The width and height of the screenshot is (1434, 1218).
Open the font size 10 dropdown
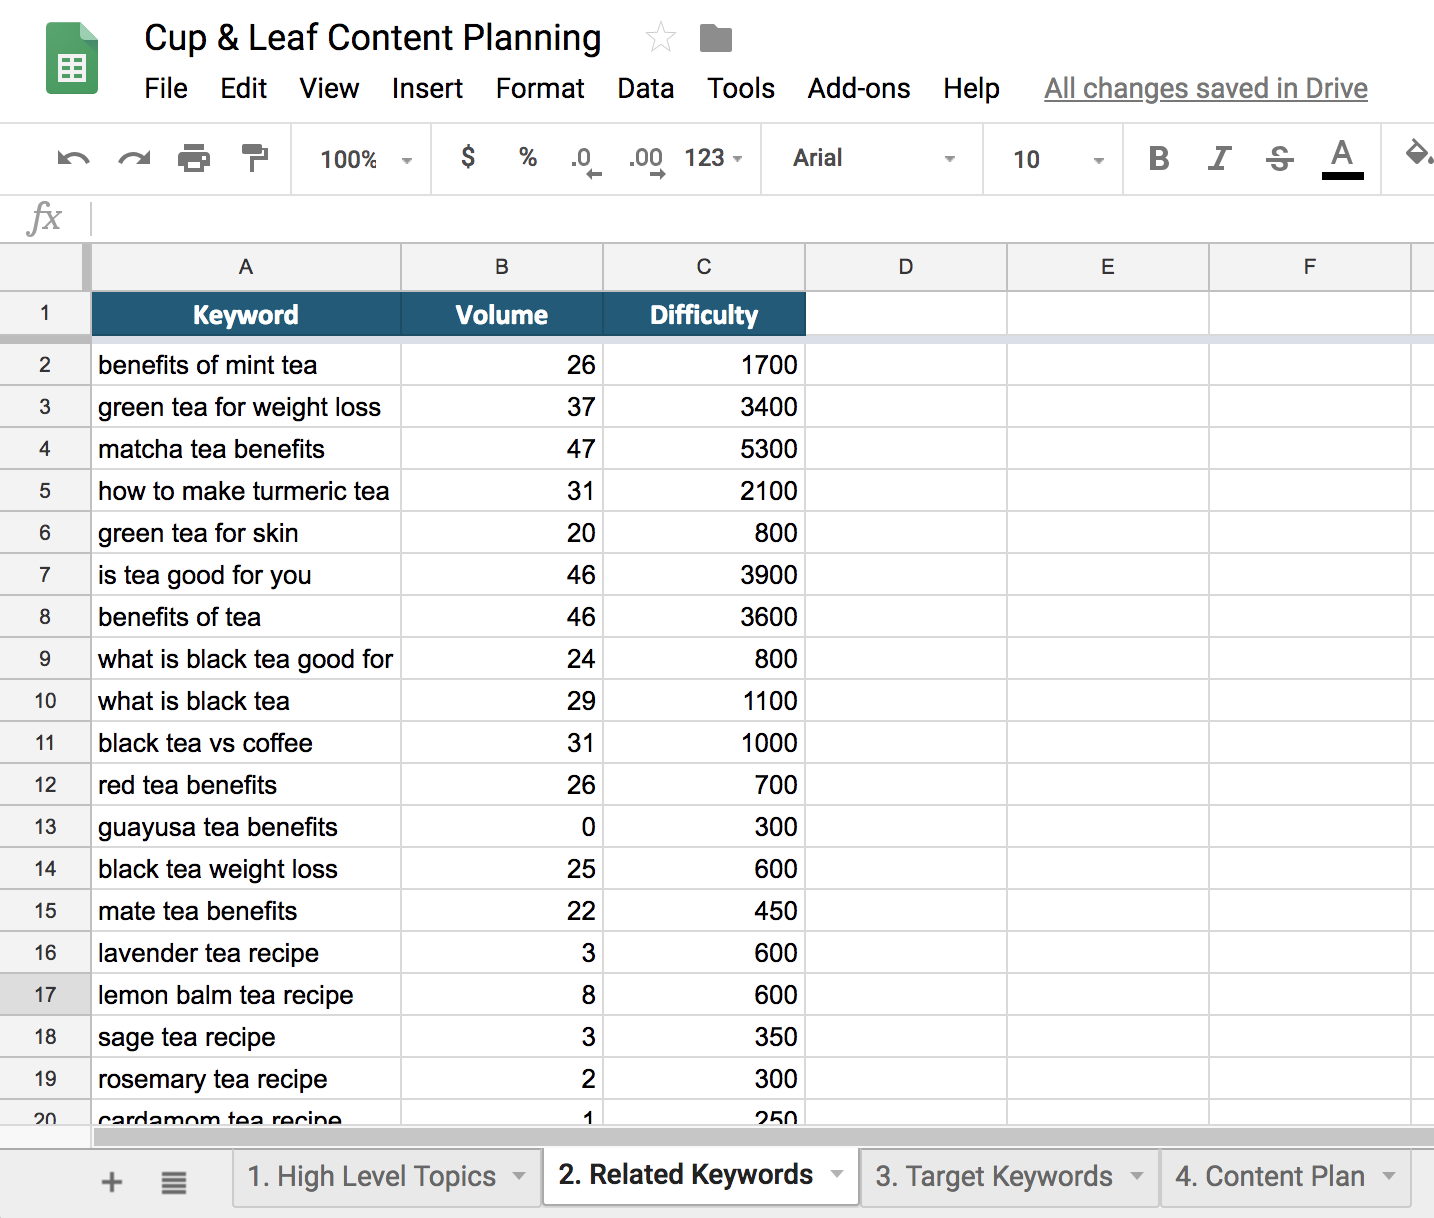point(1056,160)
